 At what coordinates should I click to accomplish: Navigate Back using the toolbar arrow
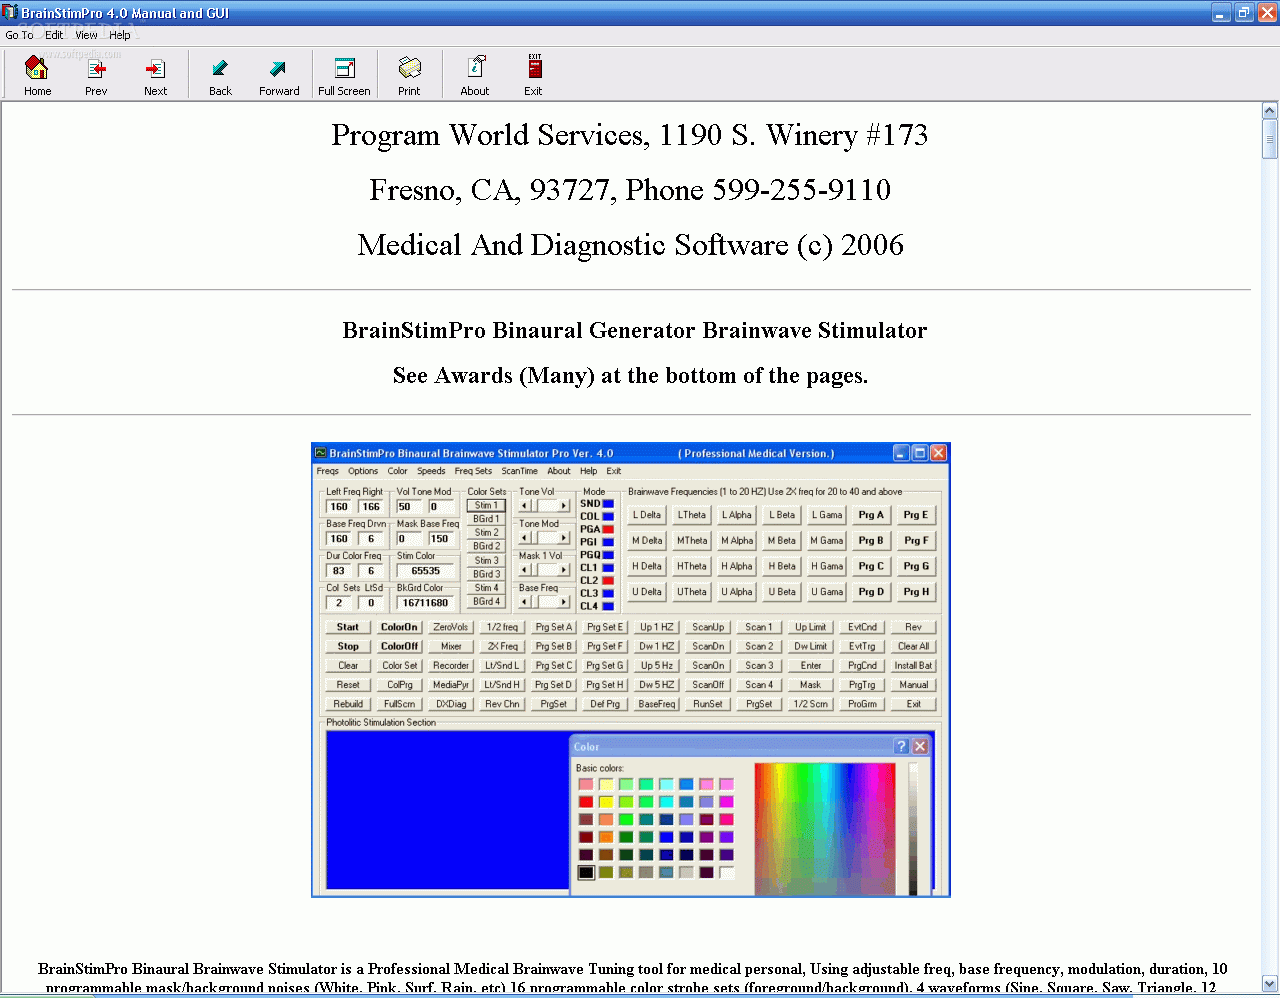[x=220, y=75]
